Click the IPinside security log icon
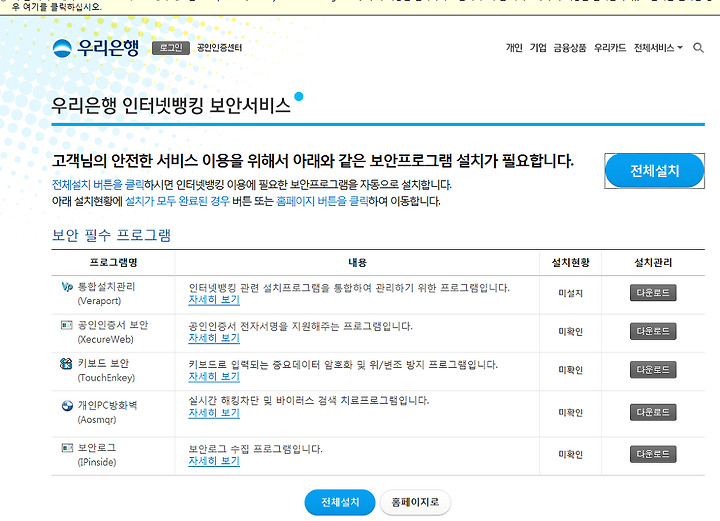This screenshot has width=720, height=521. tap(67, 448)
